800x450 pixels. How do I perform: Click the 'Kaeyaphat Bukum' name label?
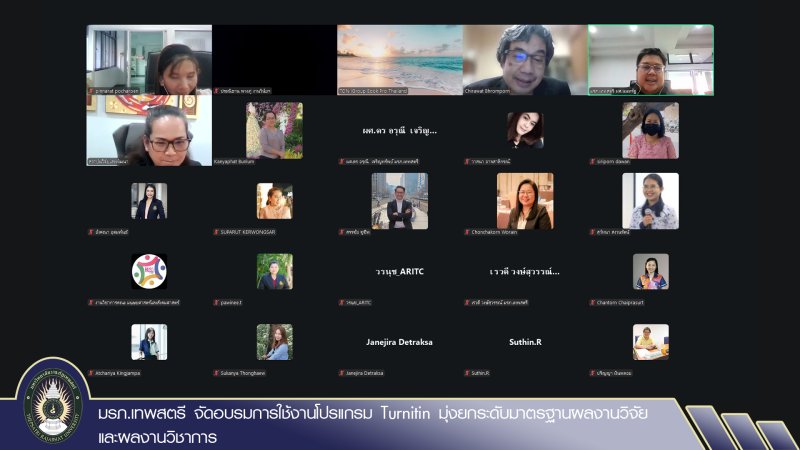pyautogui.click(x=234, y=161)
